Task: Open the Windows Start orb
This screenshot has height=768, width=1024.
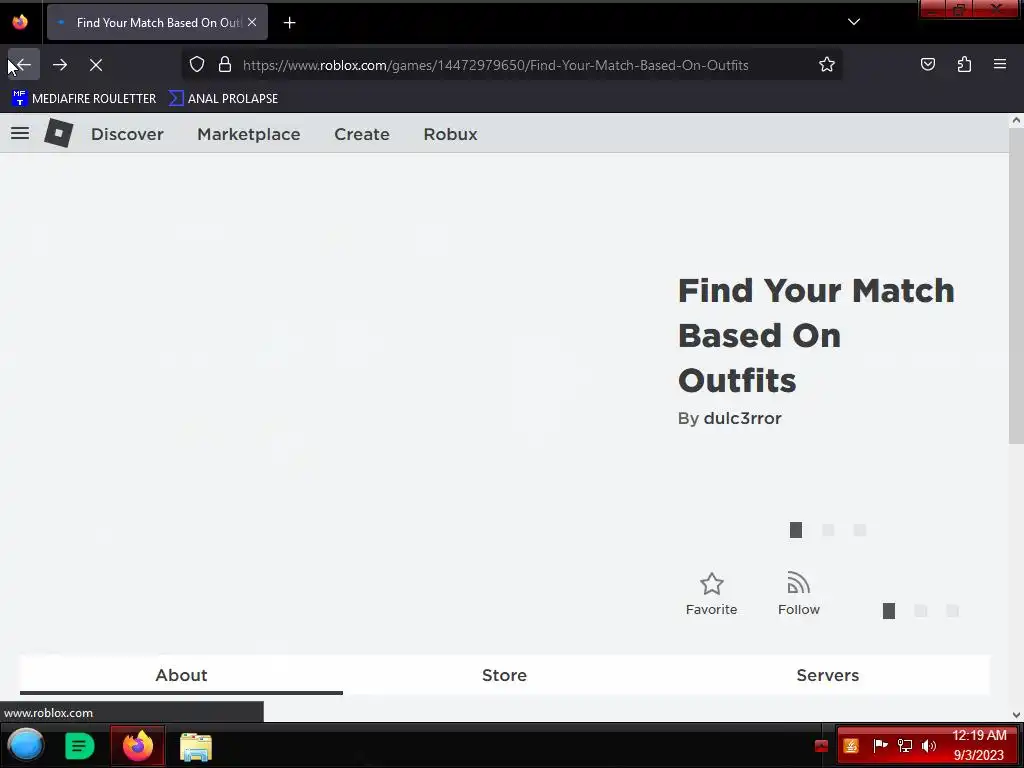Action: (x=25, y=746)
